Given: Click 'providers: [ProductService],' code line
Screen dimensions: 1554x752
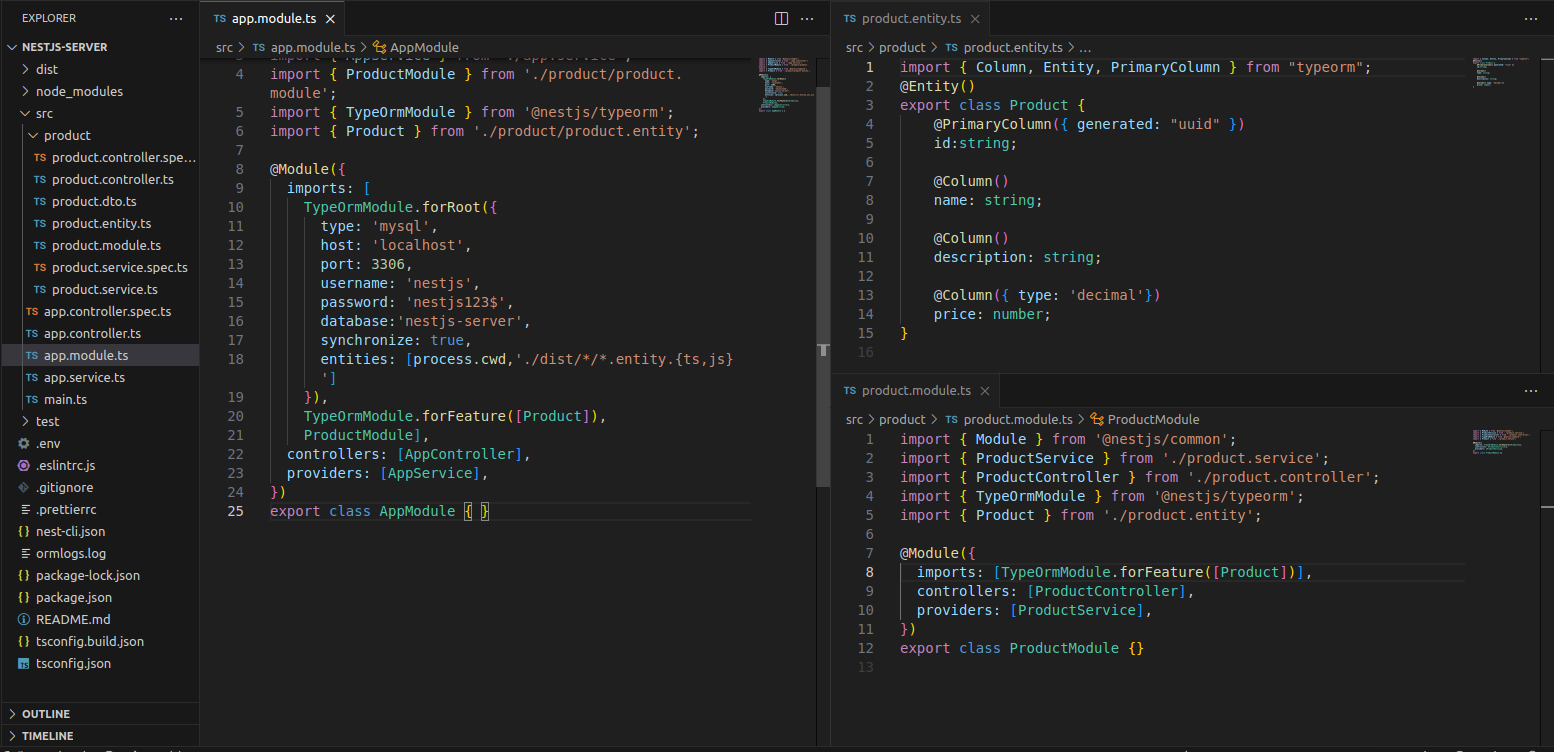Looking at the screenshot, I should click(1034, 610).
